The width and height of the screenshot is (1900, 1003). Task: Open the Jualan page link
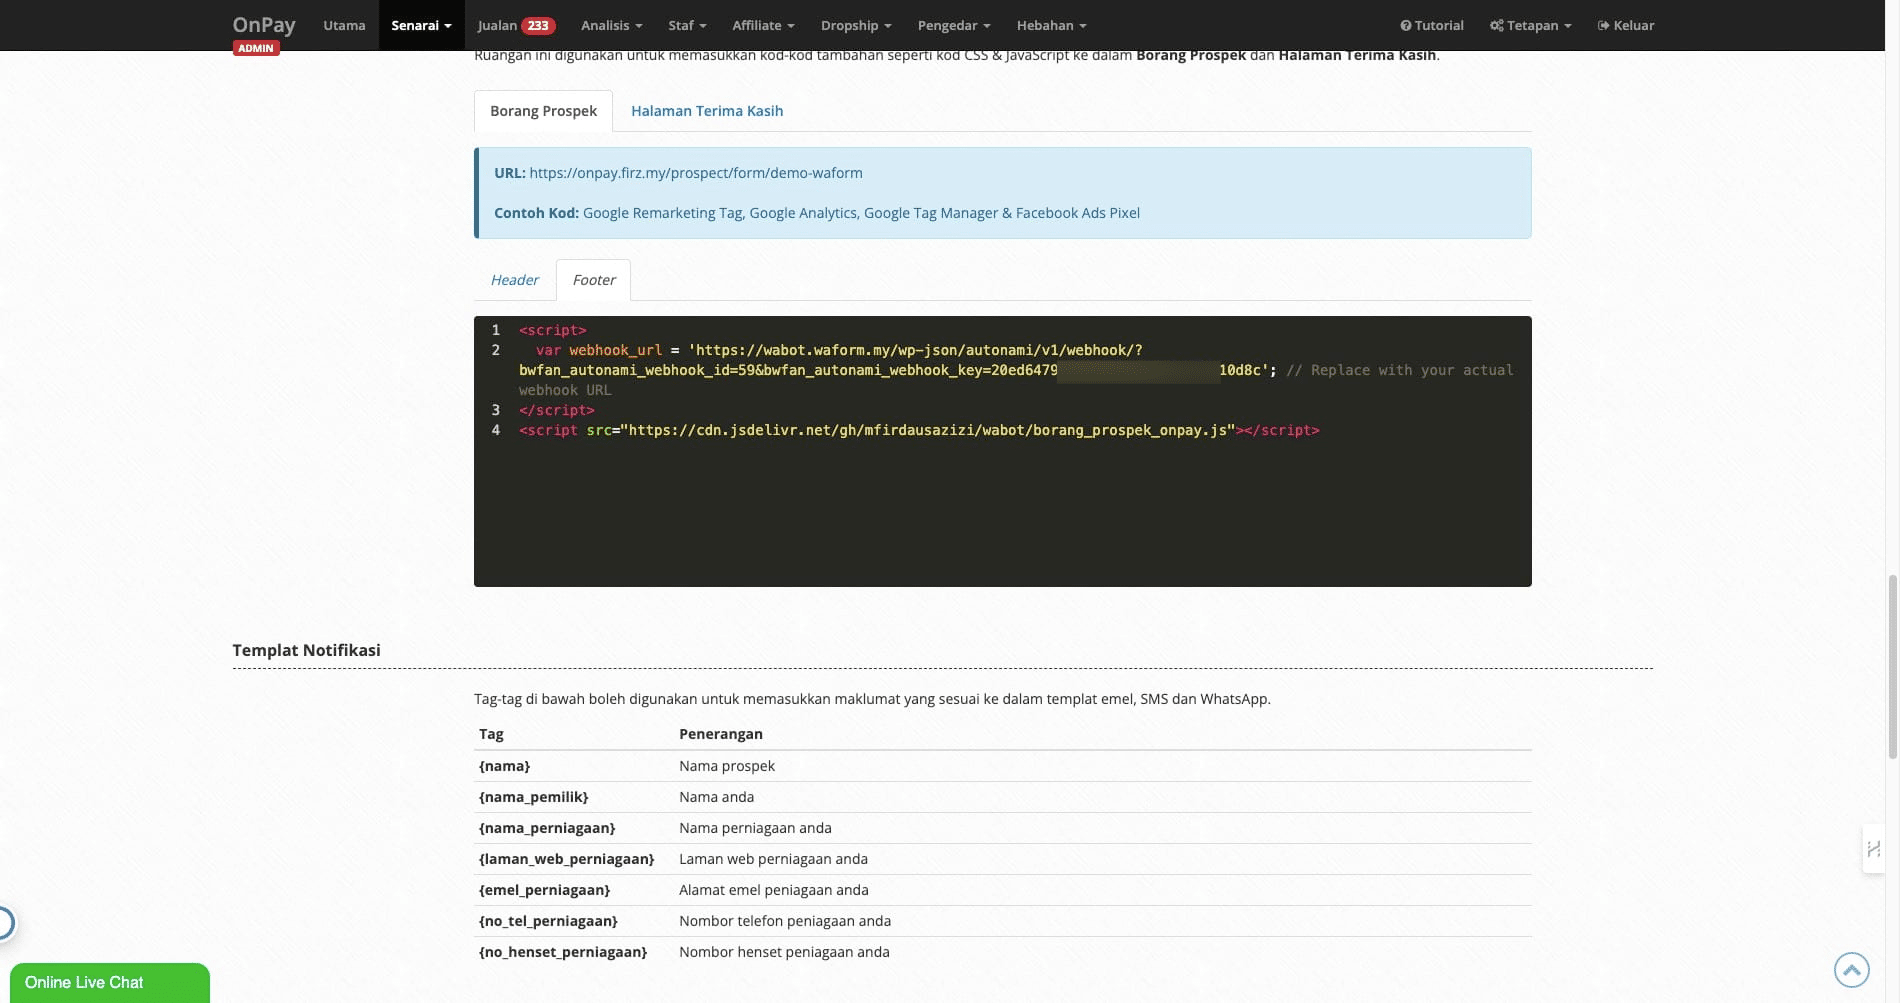pos(497,25)
